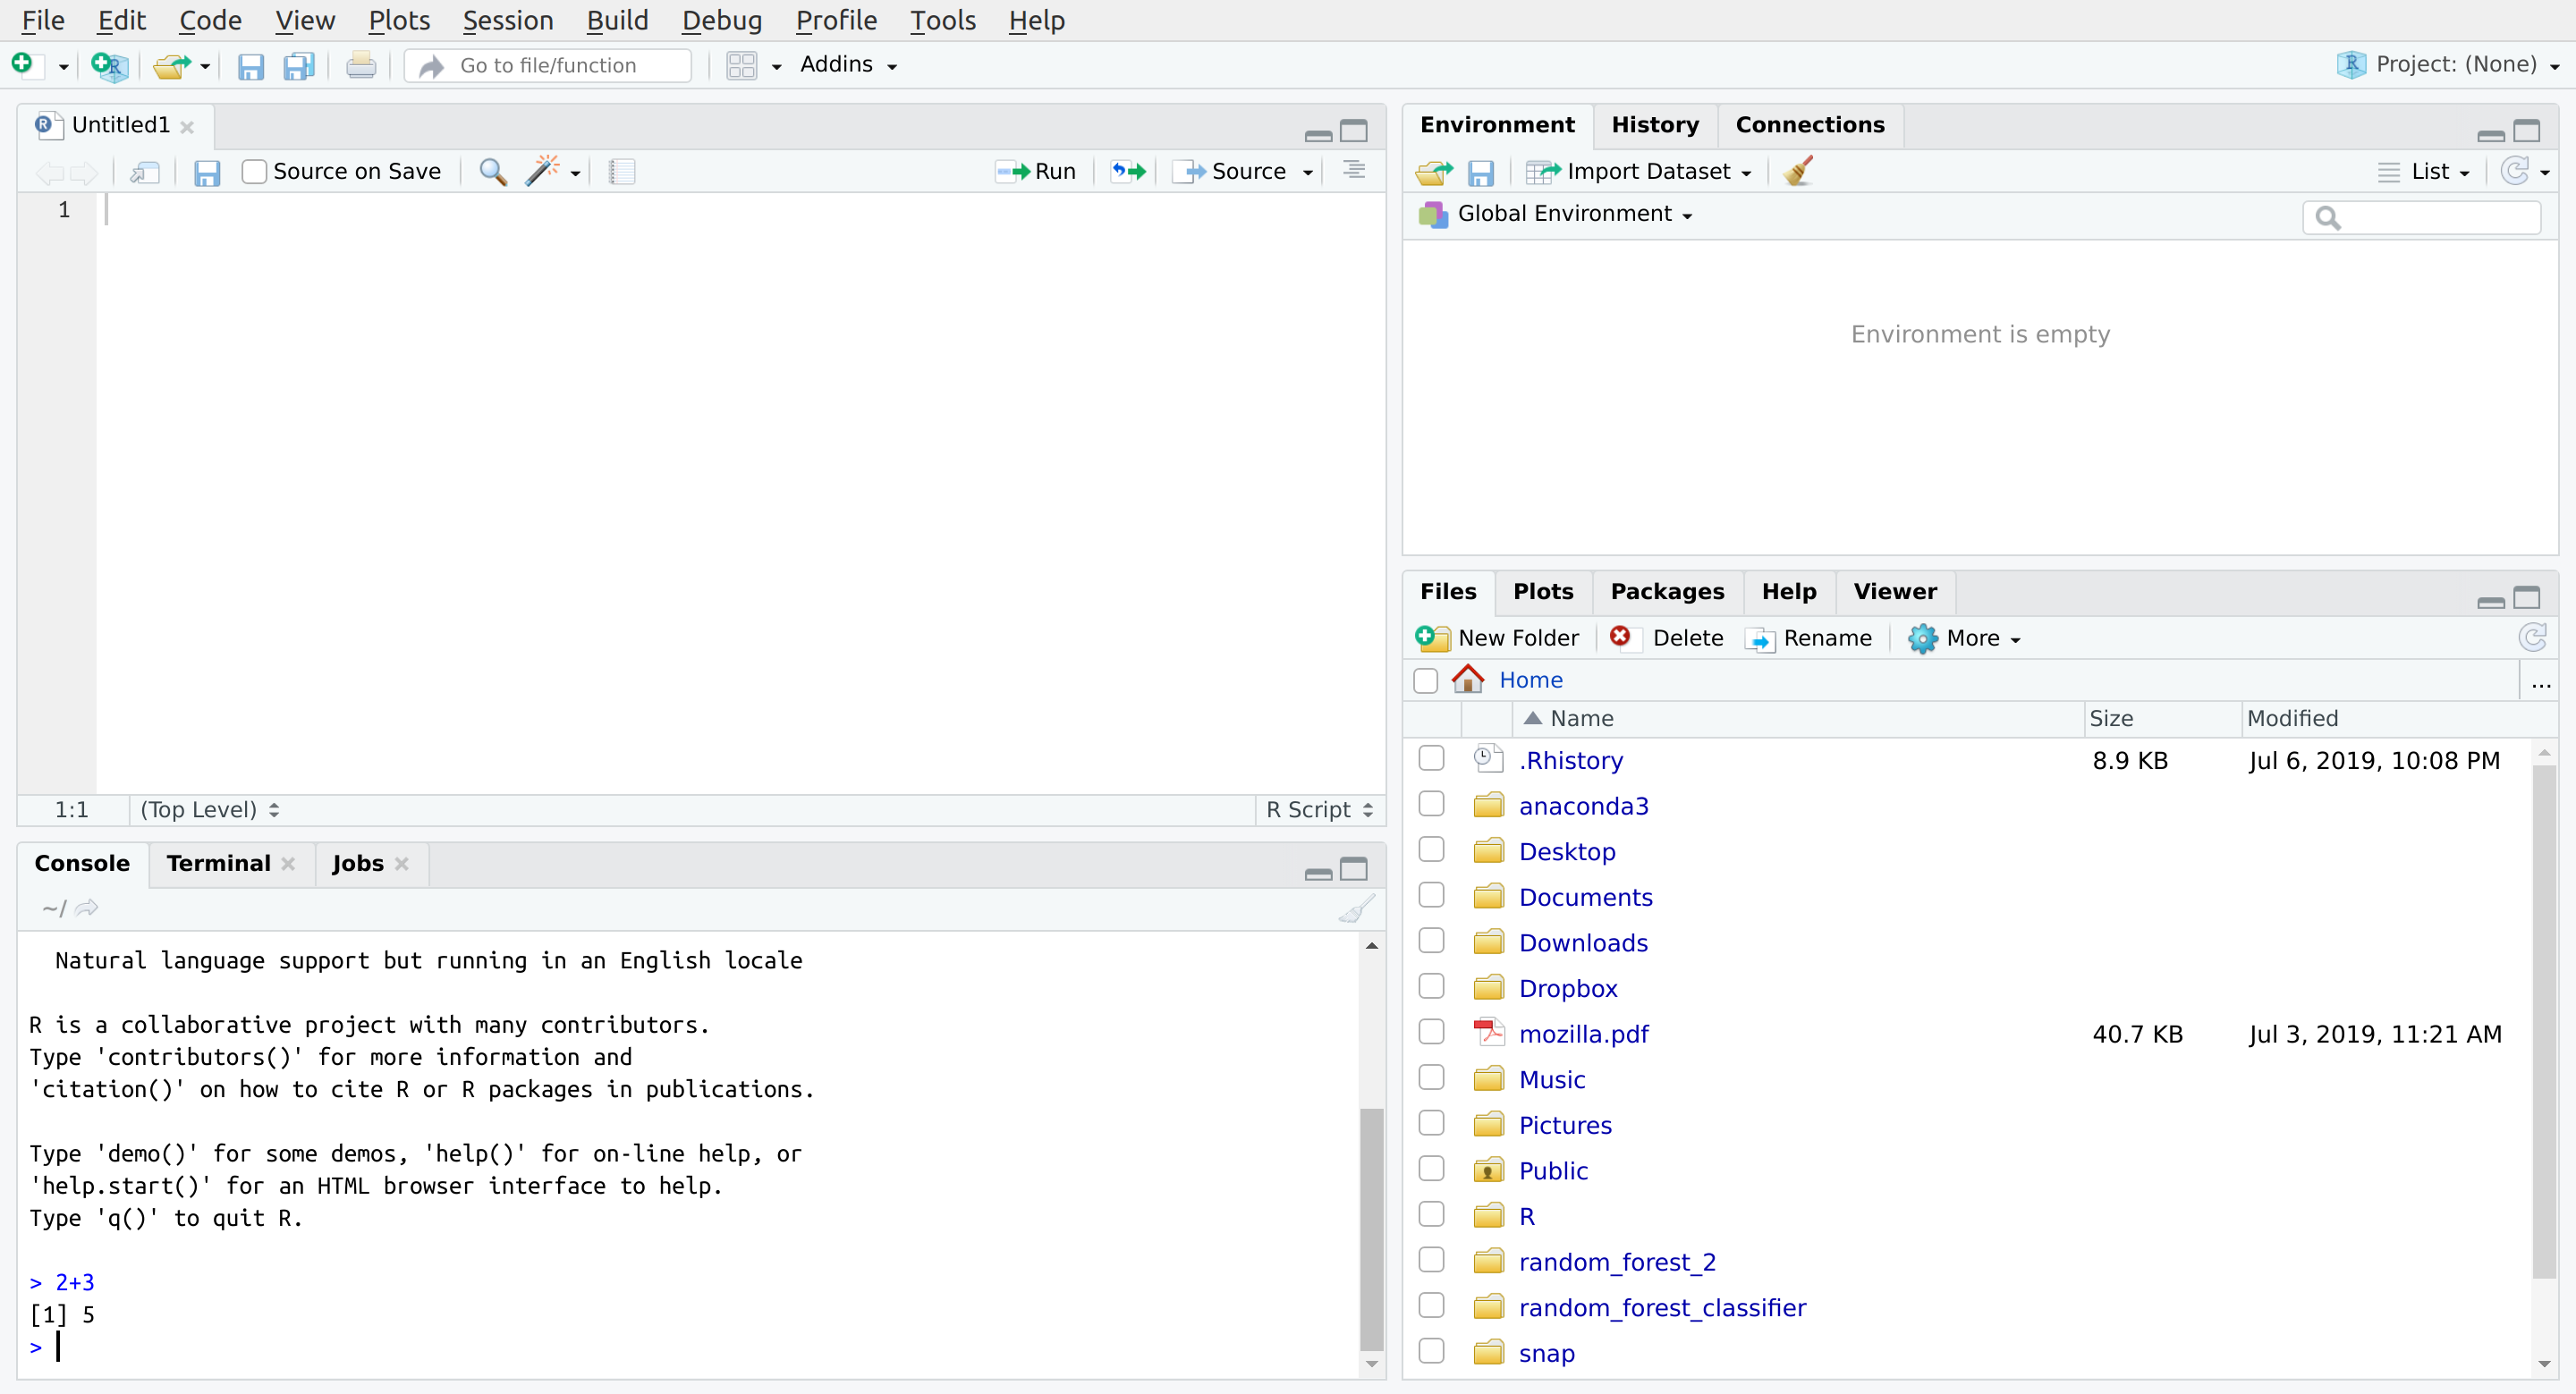This screenshot has width=2576, height=1394.
Task: Click the Environment search field
Action: click(x=2421, y=217)
